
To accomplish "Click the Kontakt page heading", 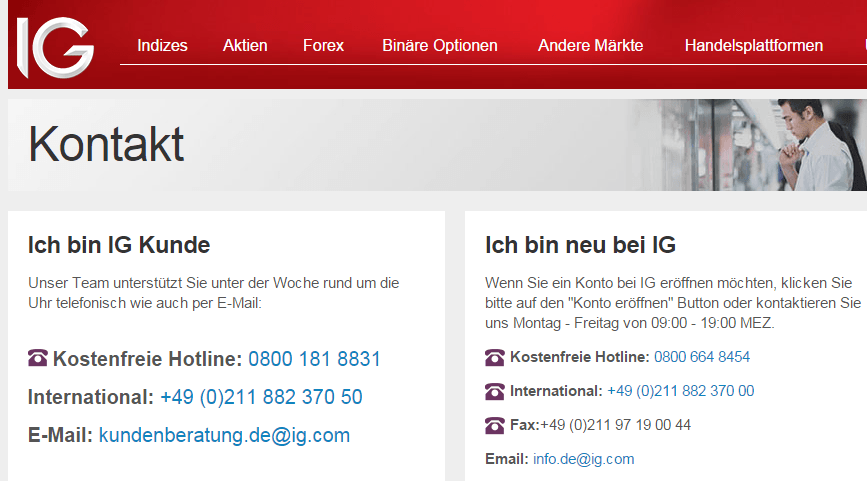I will pos(106,144).
